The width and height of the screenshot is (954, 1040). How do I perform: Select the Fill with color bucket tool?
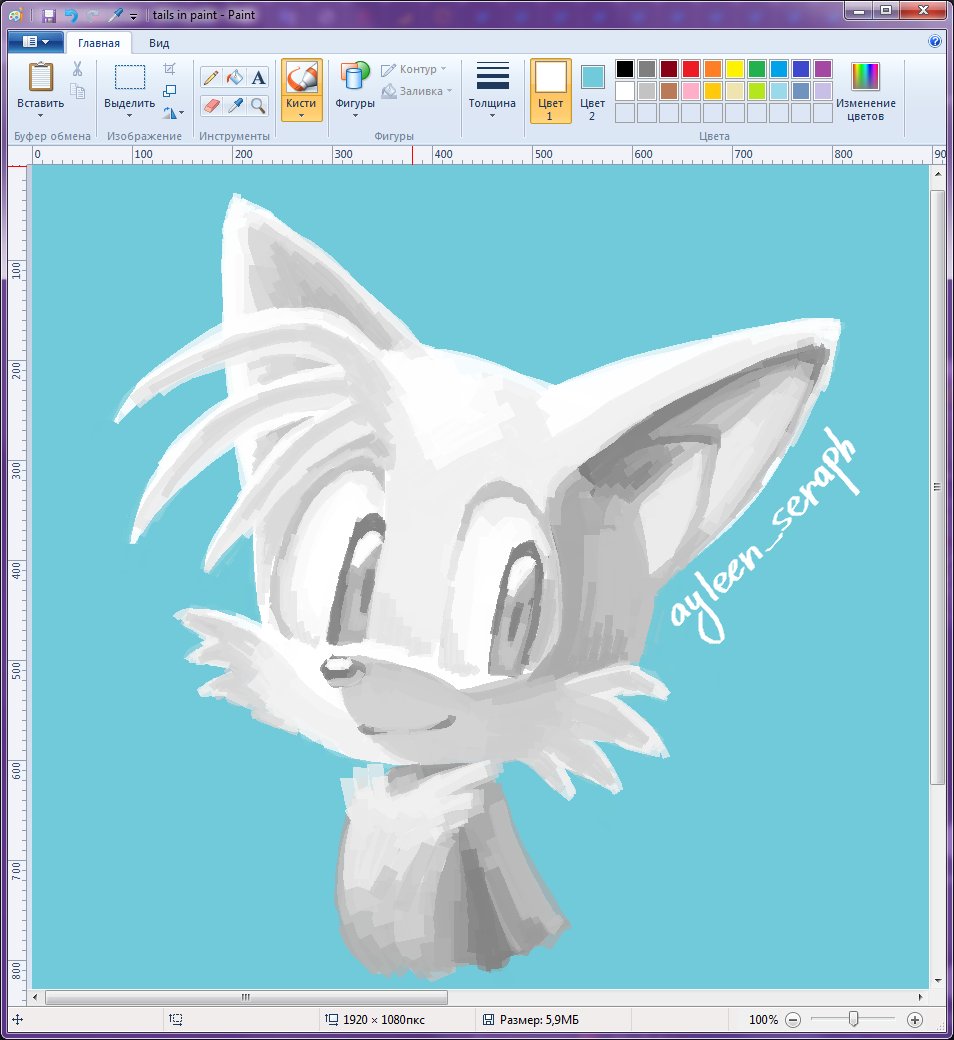pos(235,77)
